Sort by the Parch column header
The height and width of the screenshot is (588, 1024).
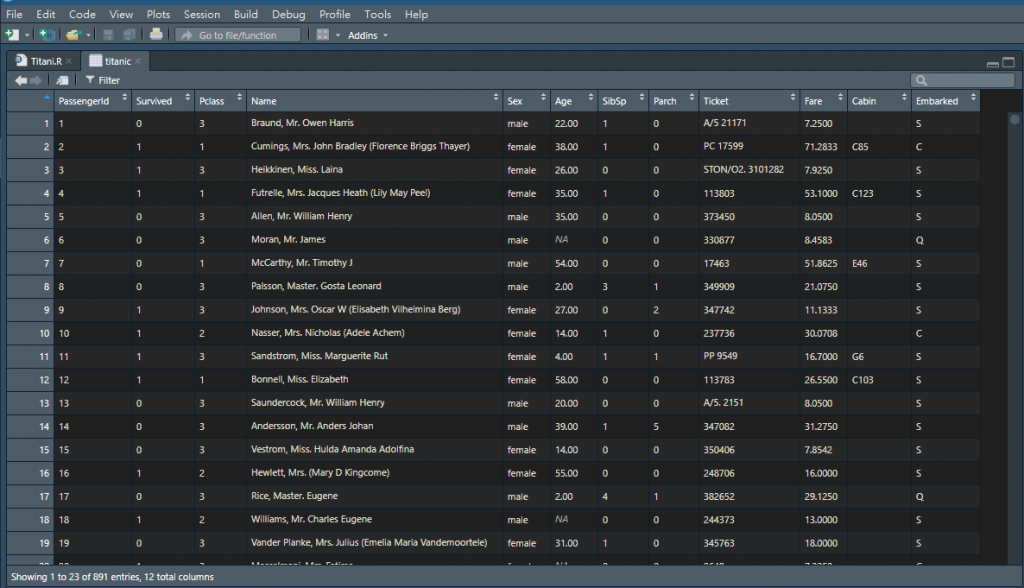click(x=673, y=101)
